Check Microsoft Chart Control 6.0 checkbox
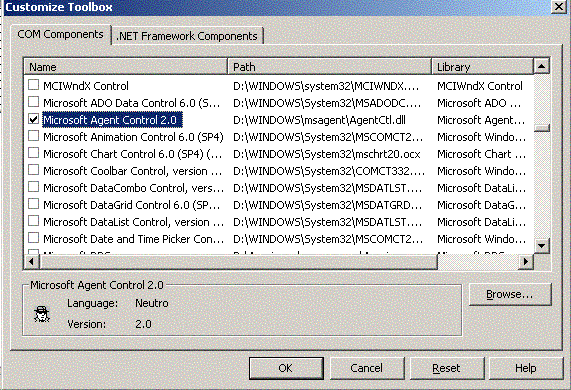Screen dimensions: 571x390 [34, 153]
